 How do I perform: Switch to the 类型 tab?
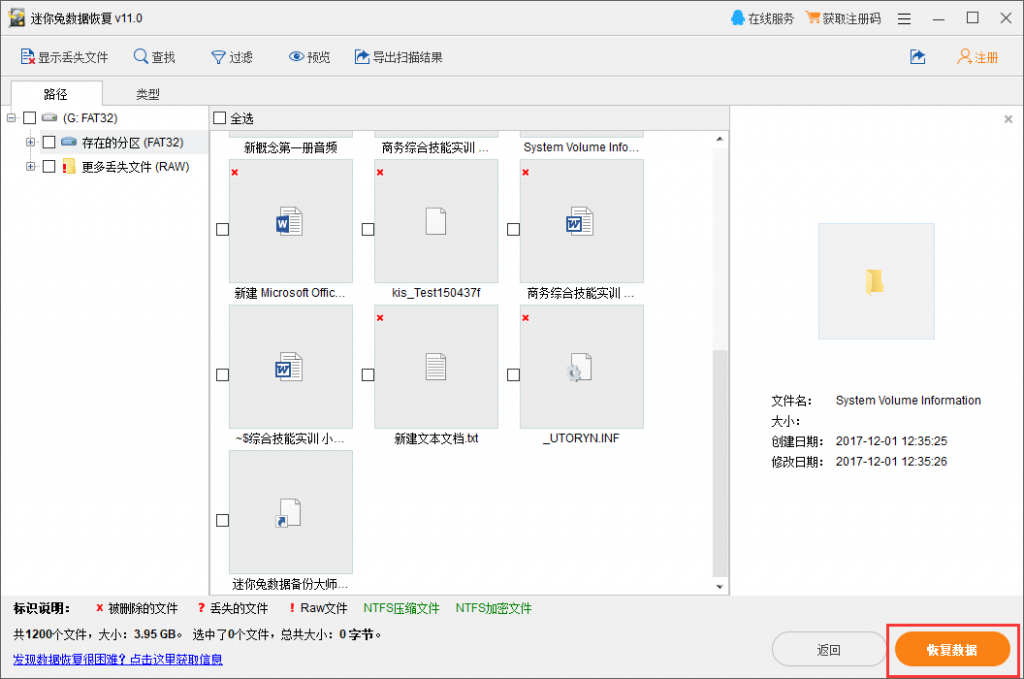[148, 94]
